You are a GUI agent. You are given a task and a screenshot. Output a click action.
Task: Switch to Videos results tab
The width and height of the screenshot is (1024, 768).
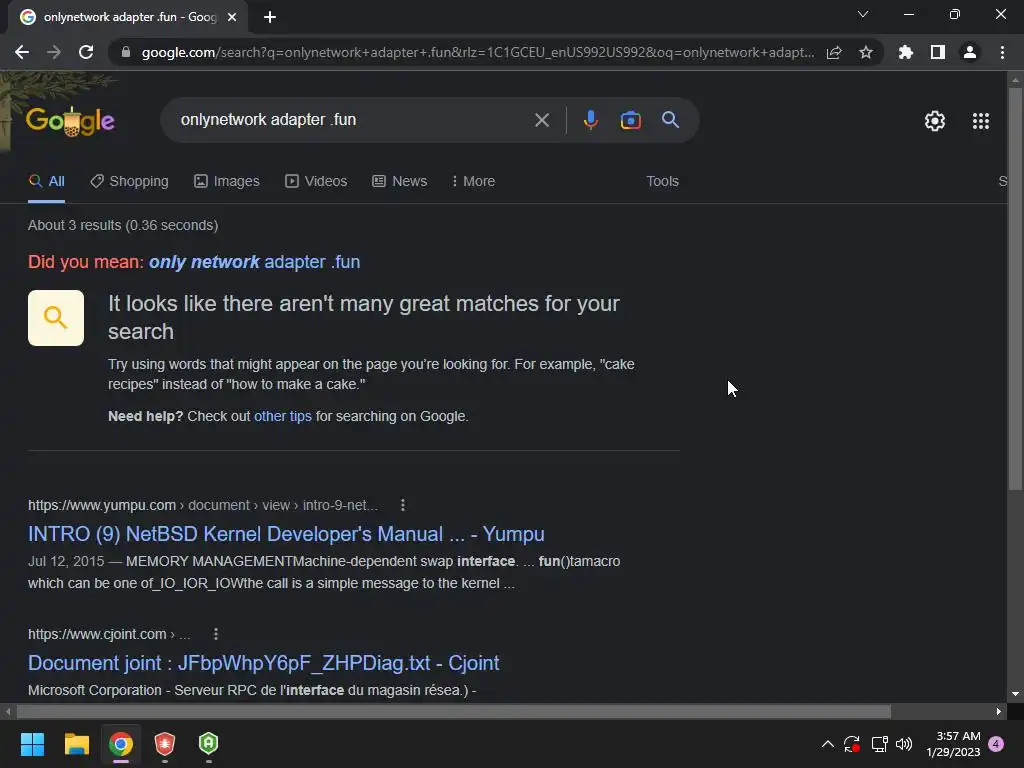[x=316, y=182]
